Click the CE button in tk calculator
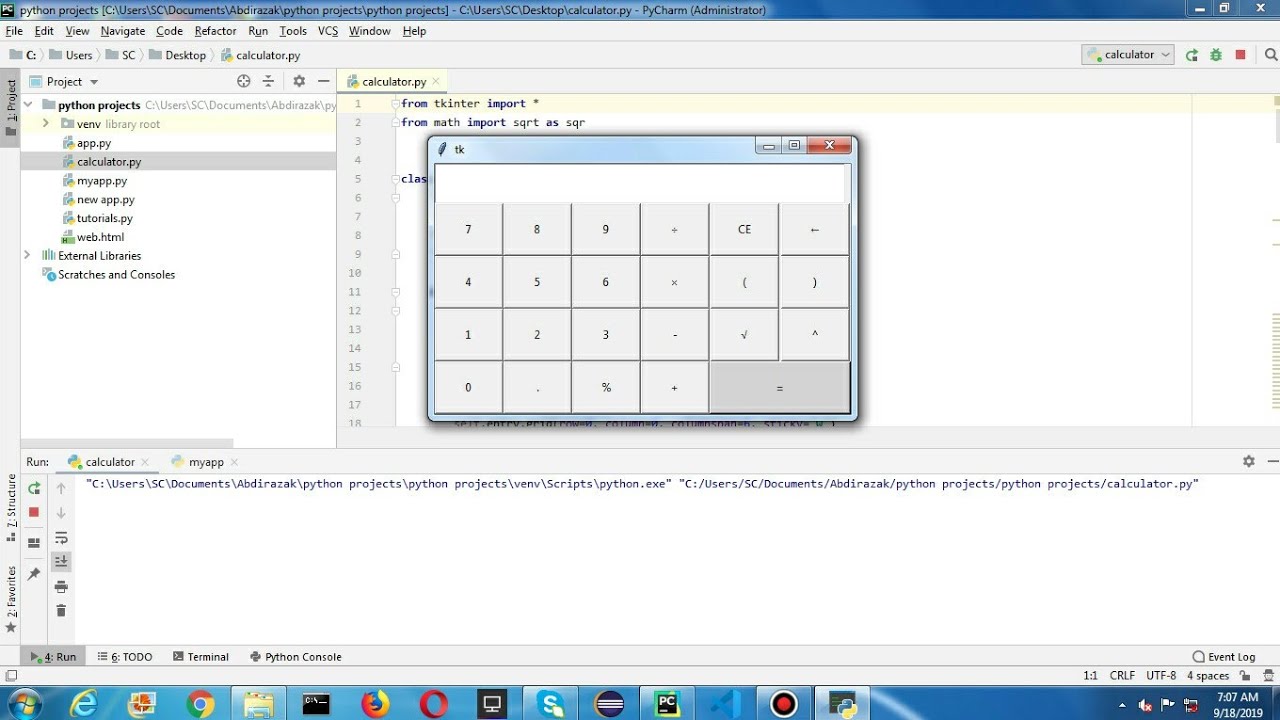This screenshot has height=720, width=1280. coord(744,229)
